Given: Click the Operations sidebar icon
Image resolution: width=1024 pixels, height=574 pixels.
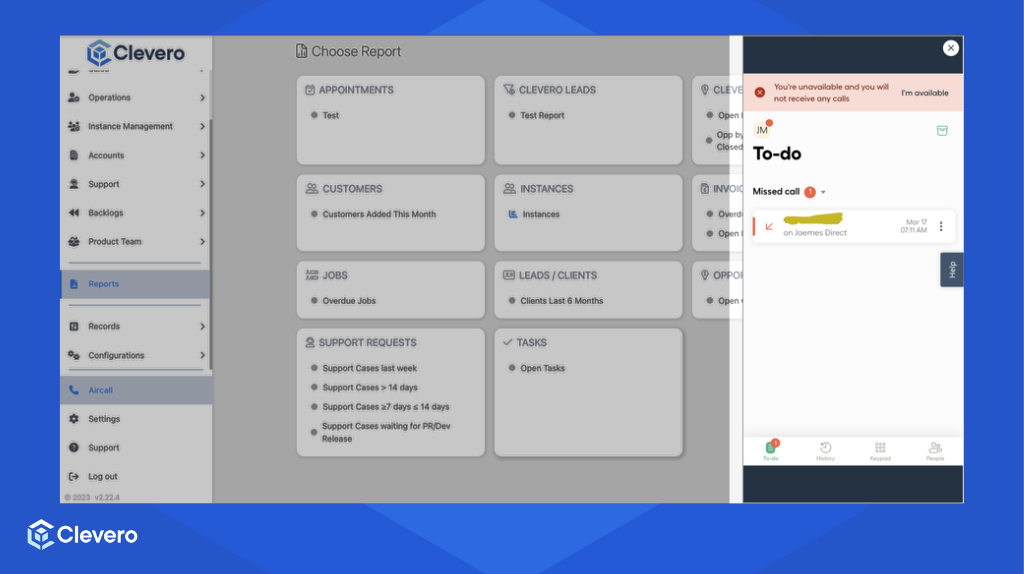Looking at the screenshot, I should tap(74, 97).
